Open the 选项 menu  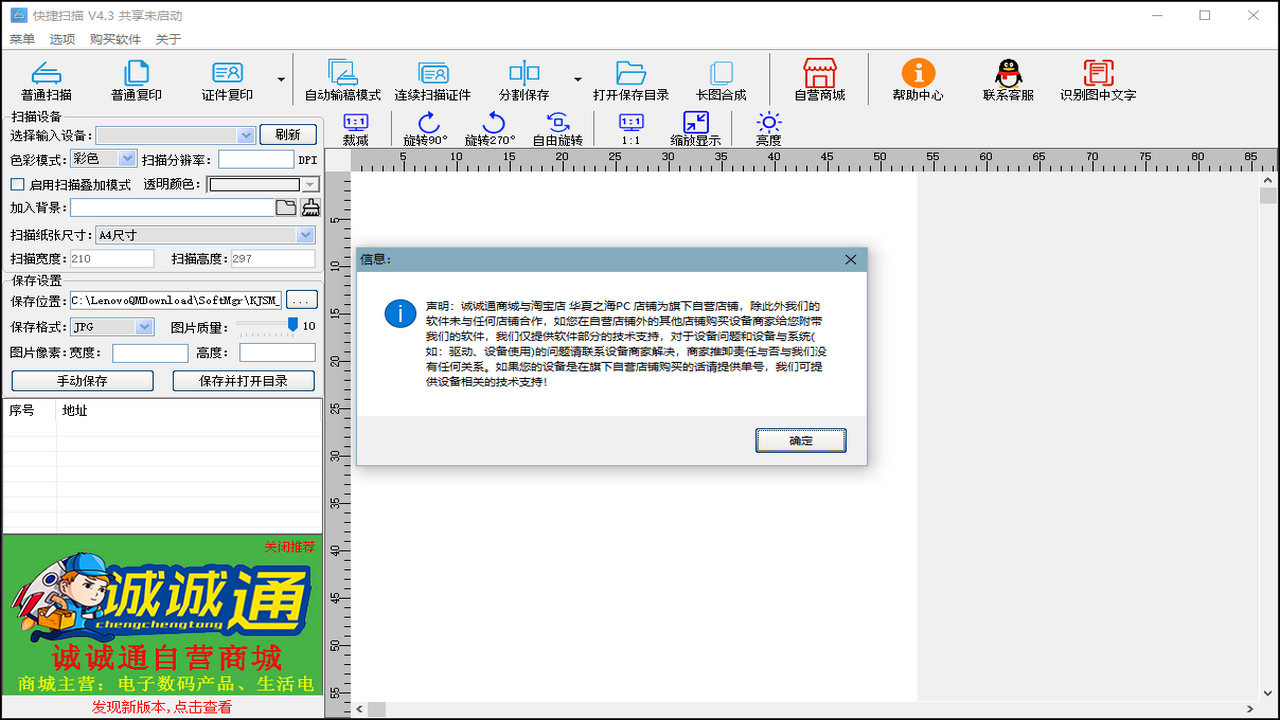coord(62,39)
